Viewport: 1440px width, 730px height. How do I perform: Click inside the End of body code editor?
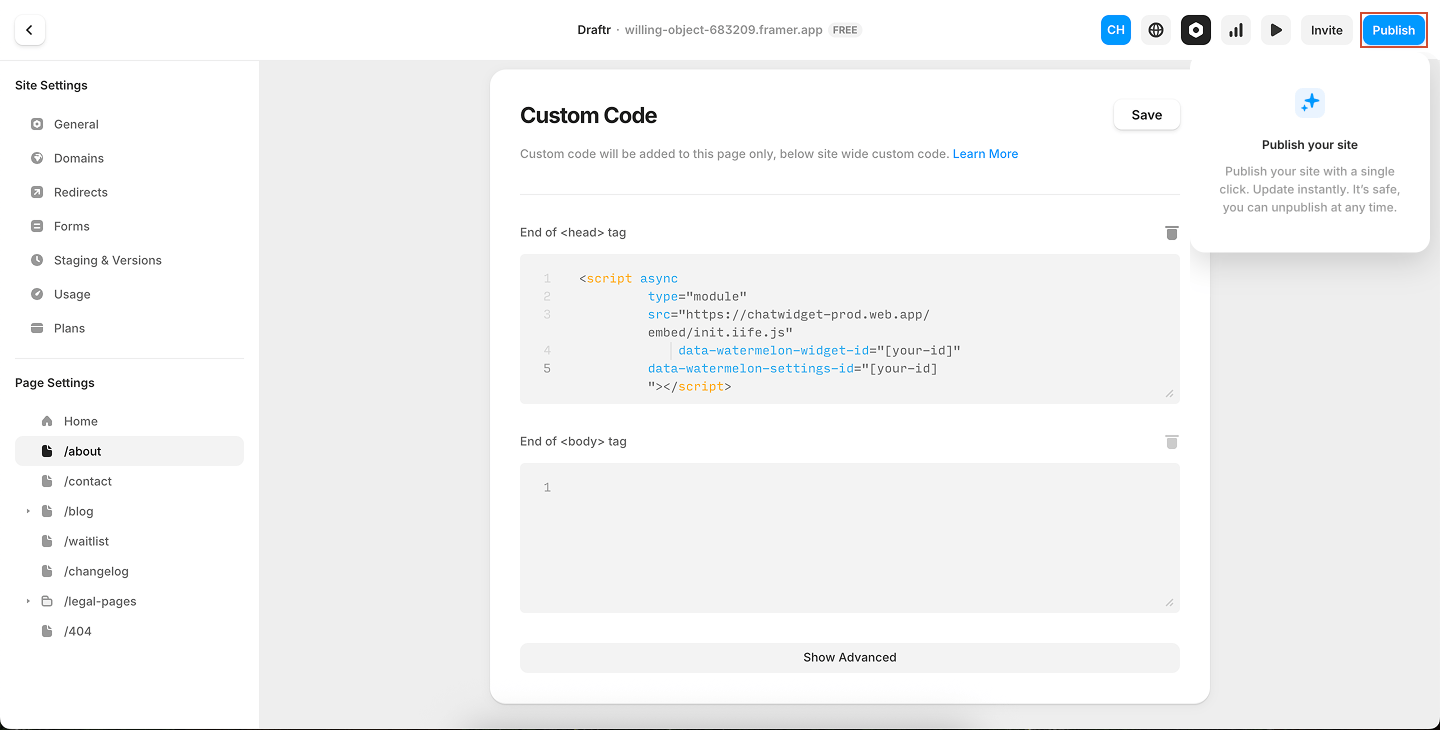point(850,538)
